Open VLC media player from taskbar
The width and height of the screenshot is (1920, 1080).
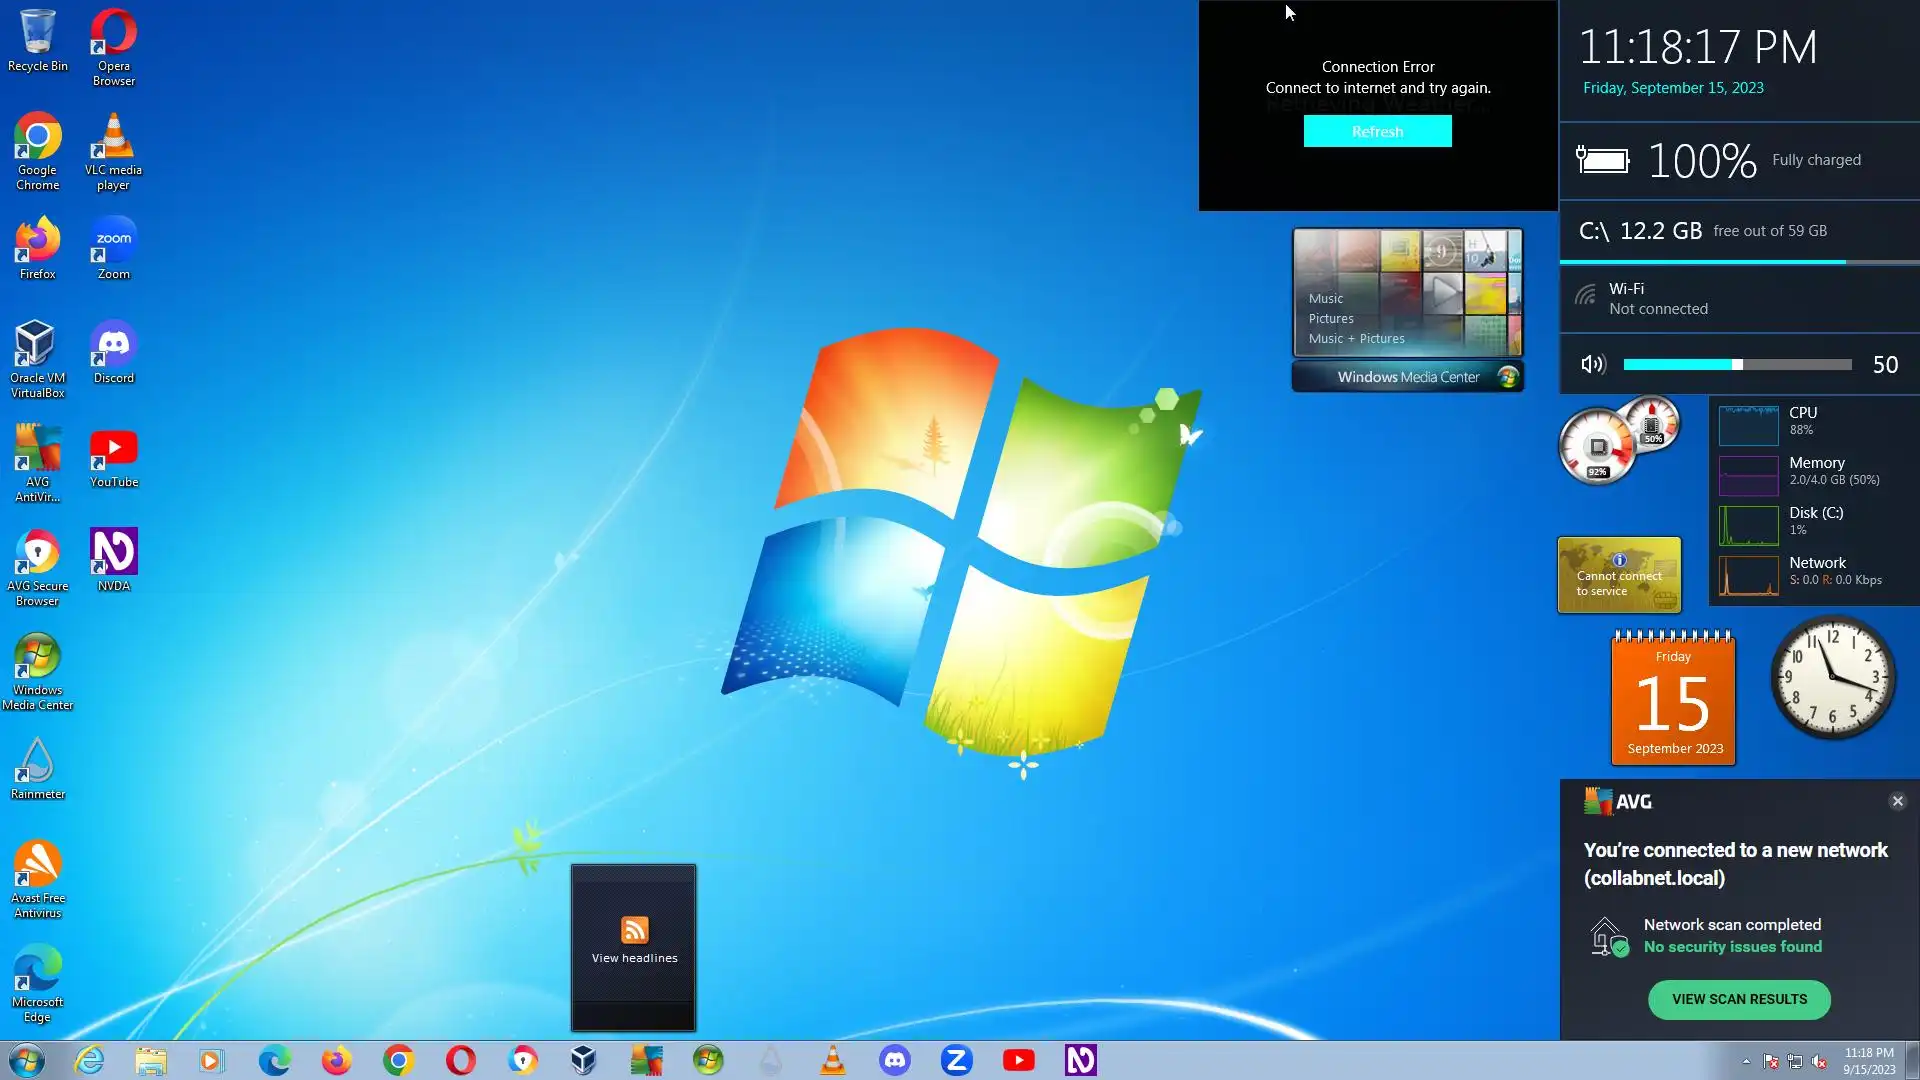[x=832, y=1060]
